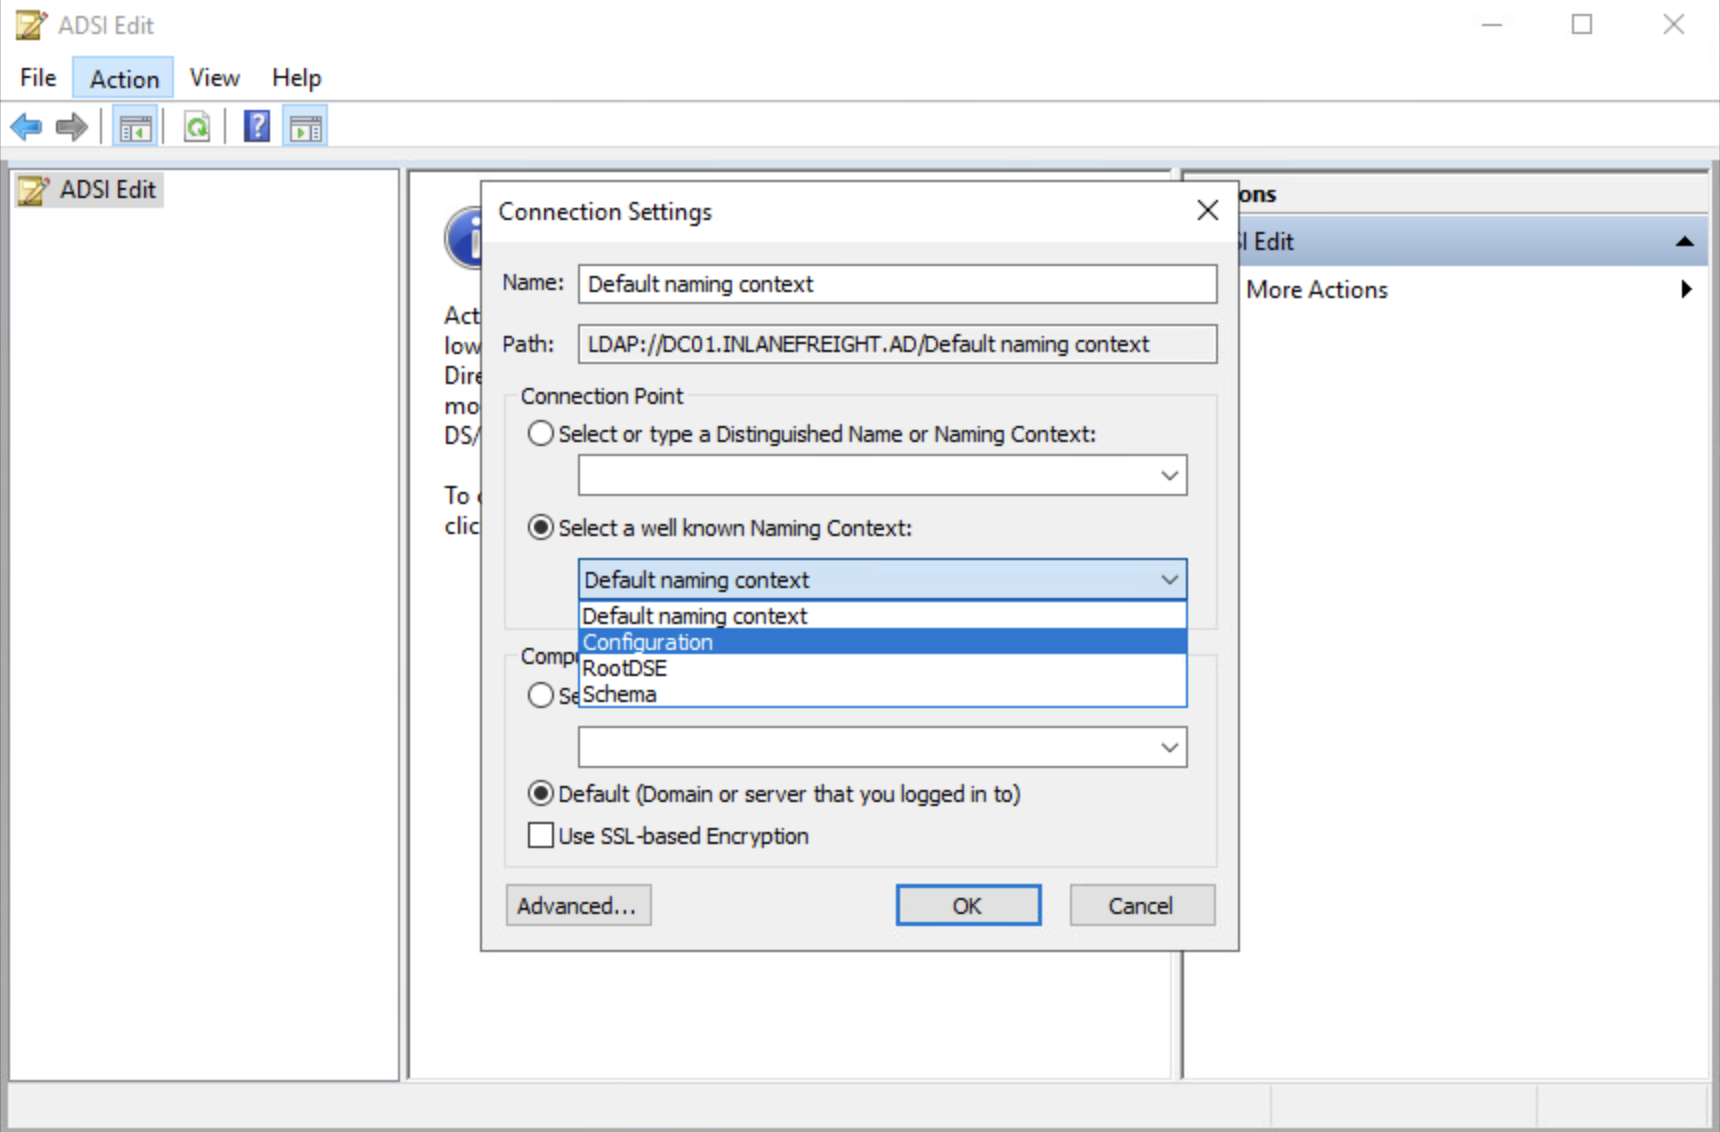Expand the More Actions submenu arrow
Viewport: 1720px width, 1132px height.
(x=1686, y=289)
